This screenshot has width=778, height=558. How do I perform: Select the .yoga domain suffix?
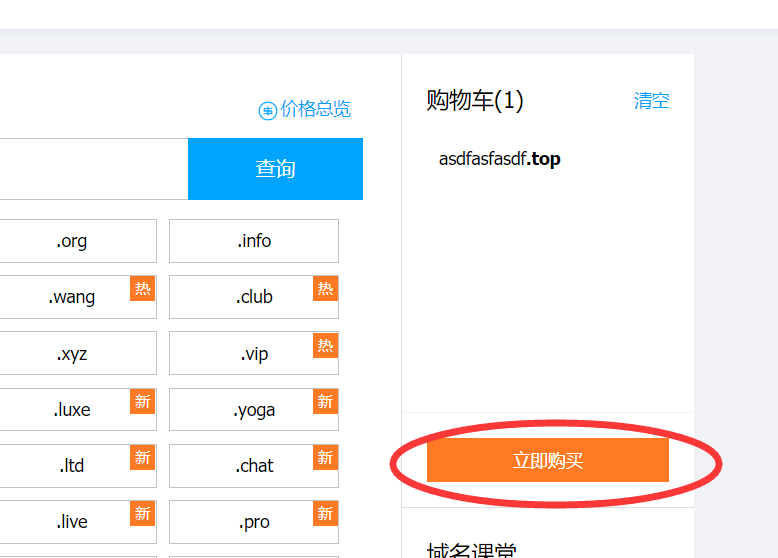pyautogui.click(x=254, y=410)
